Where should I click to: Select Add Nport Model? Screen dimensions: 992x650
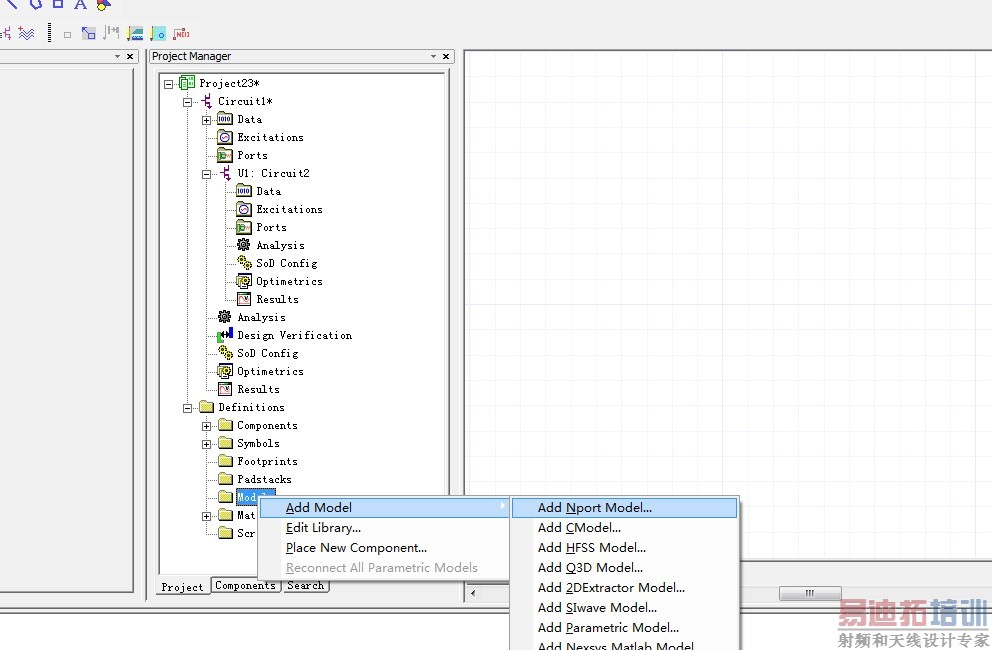click(624, 508)
